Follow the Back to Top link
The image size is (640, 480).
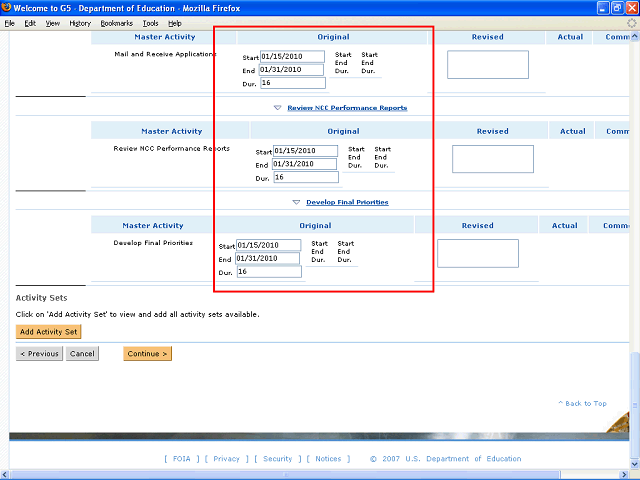[585, 403]
